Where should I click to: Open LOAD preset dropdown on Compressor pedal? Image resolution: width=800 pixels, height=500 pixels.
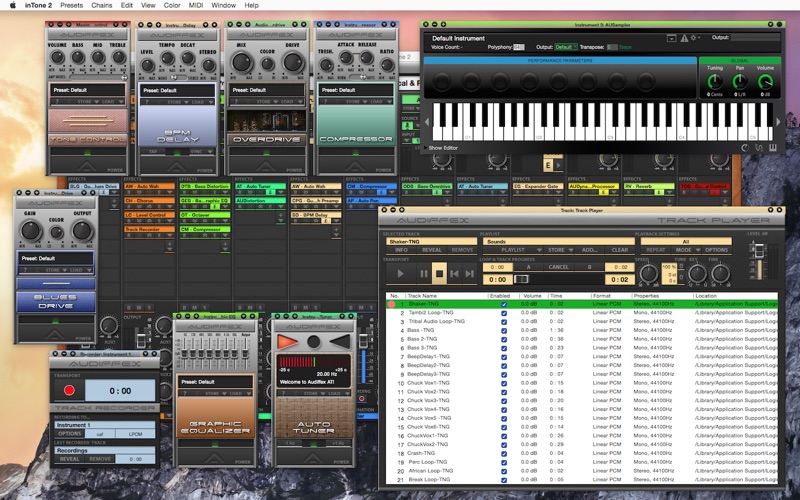coord(379,102)
